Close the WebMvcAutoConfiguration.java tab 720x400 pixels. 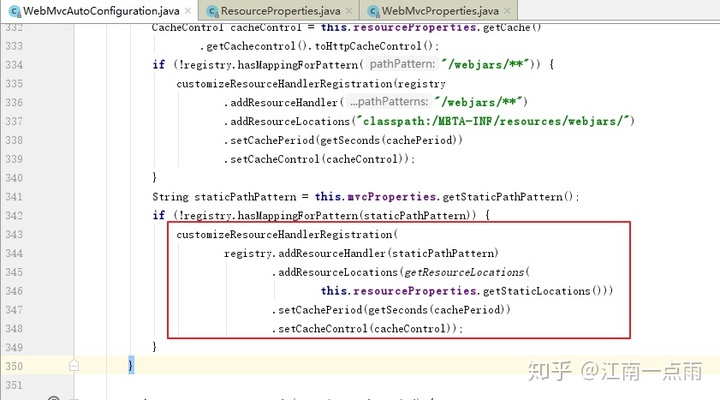click(188, 11)
